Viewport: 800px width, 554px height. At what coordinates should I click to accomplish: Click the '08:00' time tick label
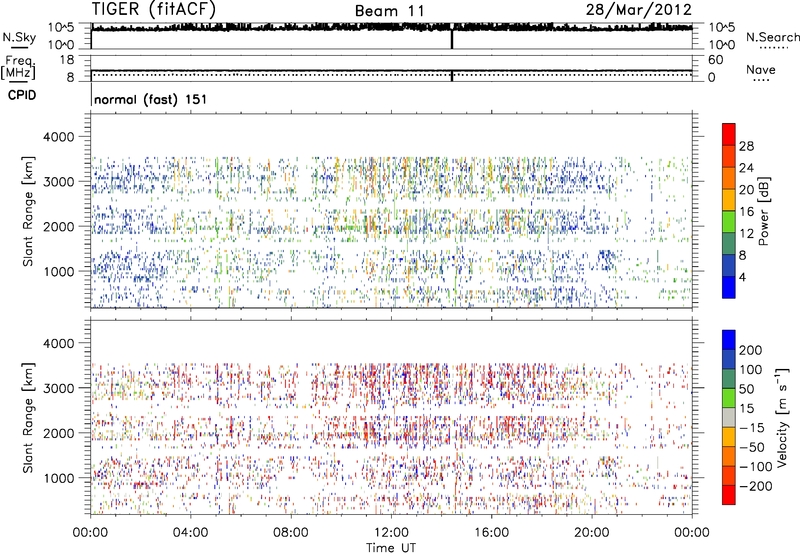click(x=291, y=533)
